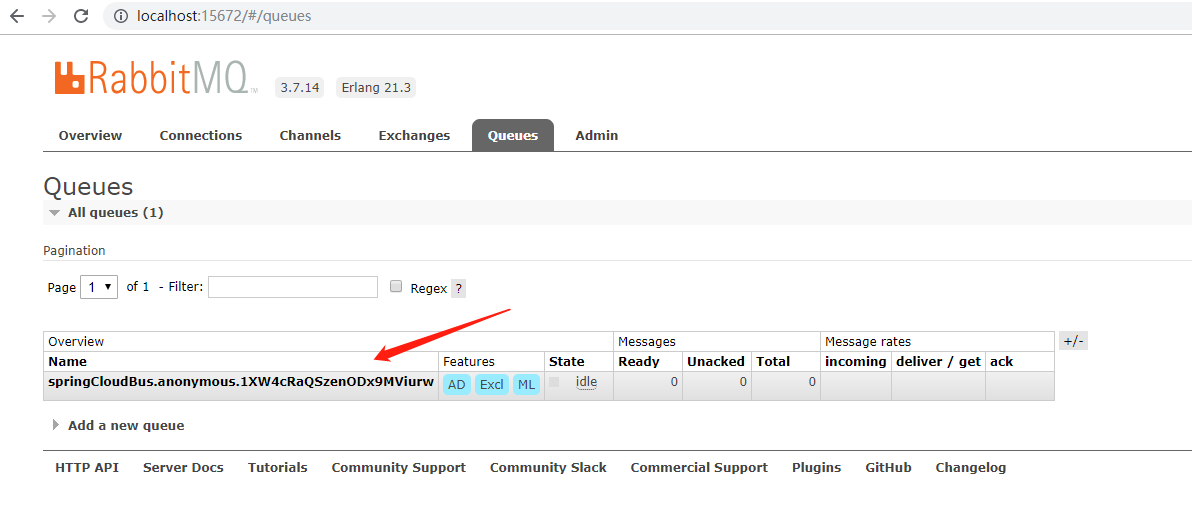The width and height of the screenshot is (1192, 508).
Task: Sort by Ready column header
Action: click(x=639, y=361)
